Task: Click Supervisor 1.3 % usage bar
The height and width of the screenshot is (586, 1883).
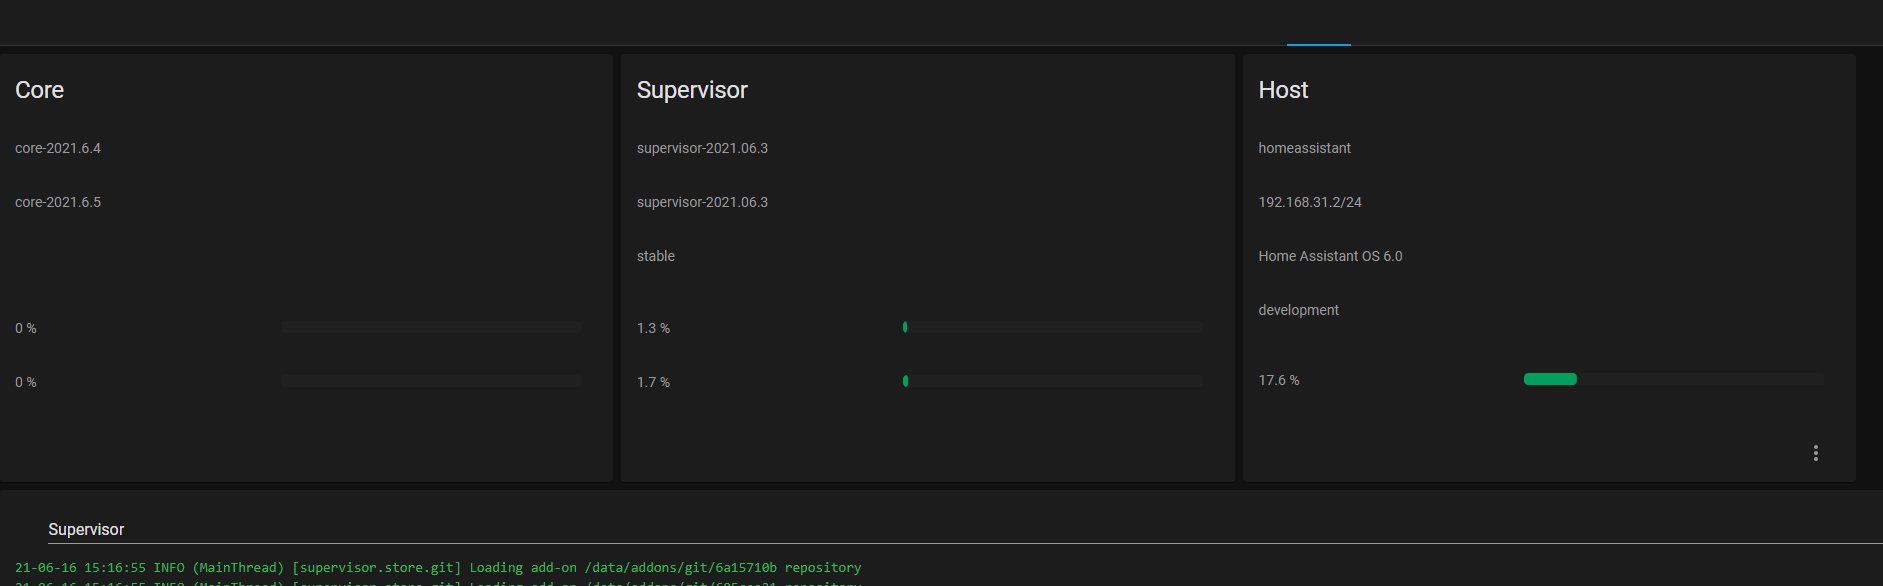Action: [x=1053, y=327]
